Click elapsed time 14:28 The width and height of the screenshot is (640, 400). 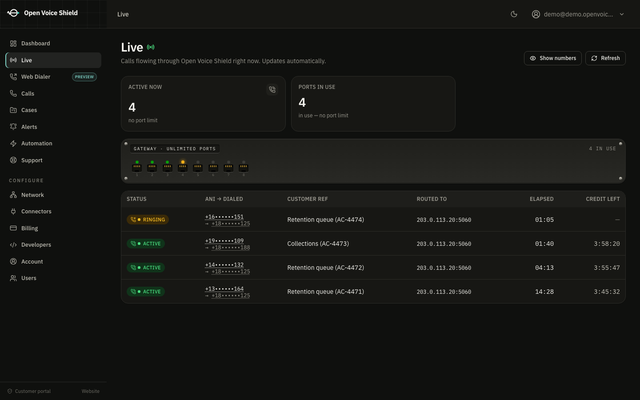coord(544,291)
